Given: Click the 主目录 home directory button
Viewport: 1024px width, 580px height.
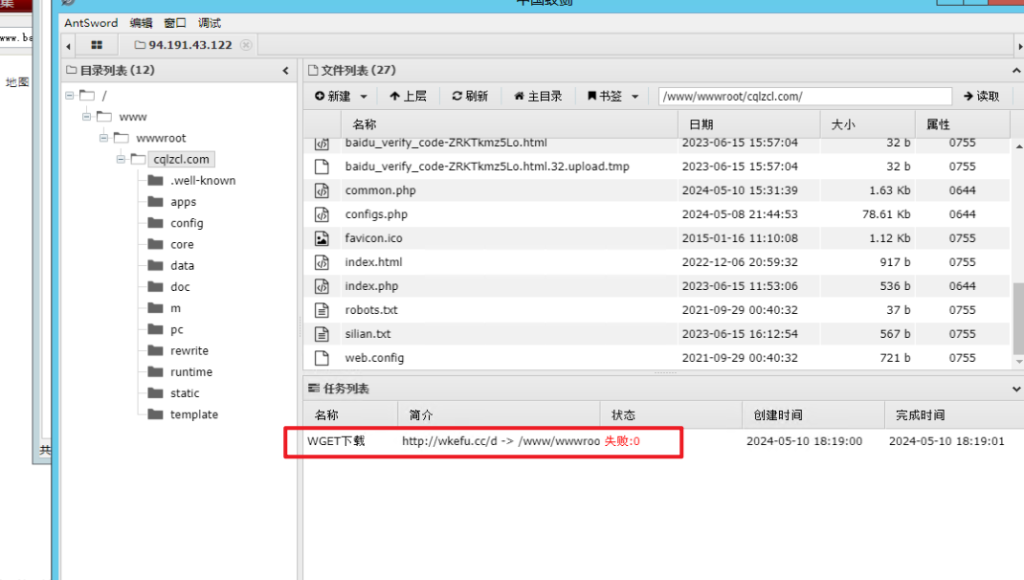Looking at the screenshot, I should coord(538,96).
